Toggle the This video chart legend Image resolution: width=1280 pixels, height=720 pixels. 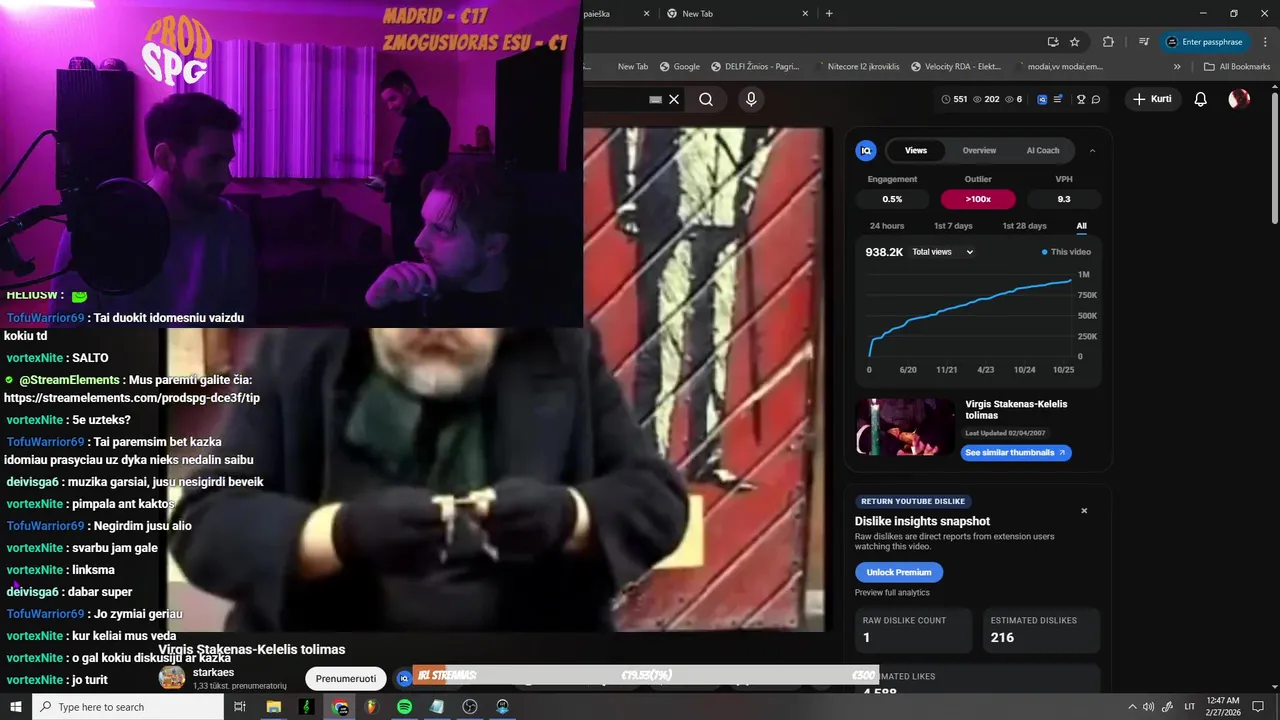[1066, 252]
